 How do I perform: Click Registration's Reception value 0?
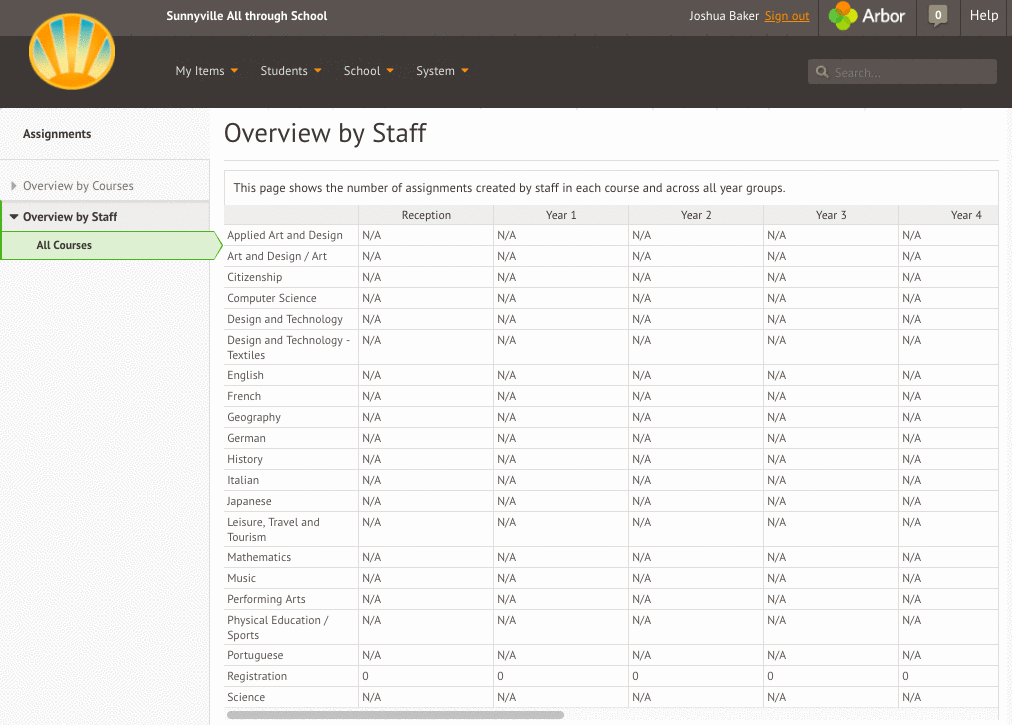[365, 676]
